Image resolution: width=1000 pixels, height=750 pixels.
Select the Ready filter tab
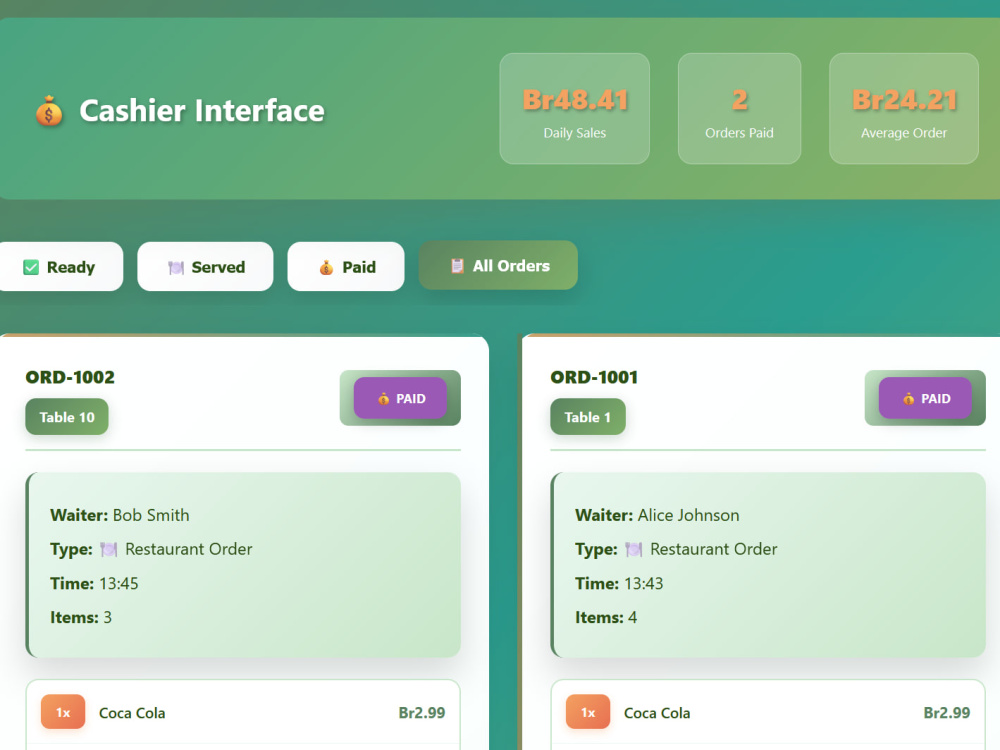pos(59,267)
